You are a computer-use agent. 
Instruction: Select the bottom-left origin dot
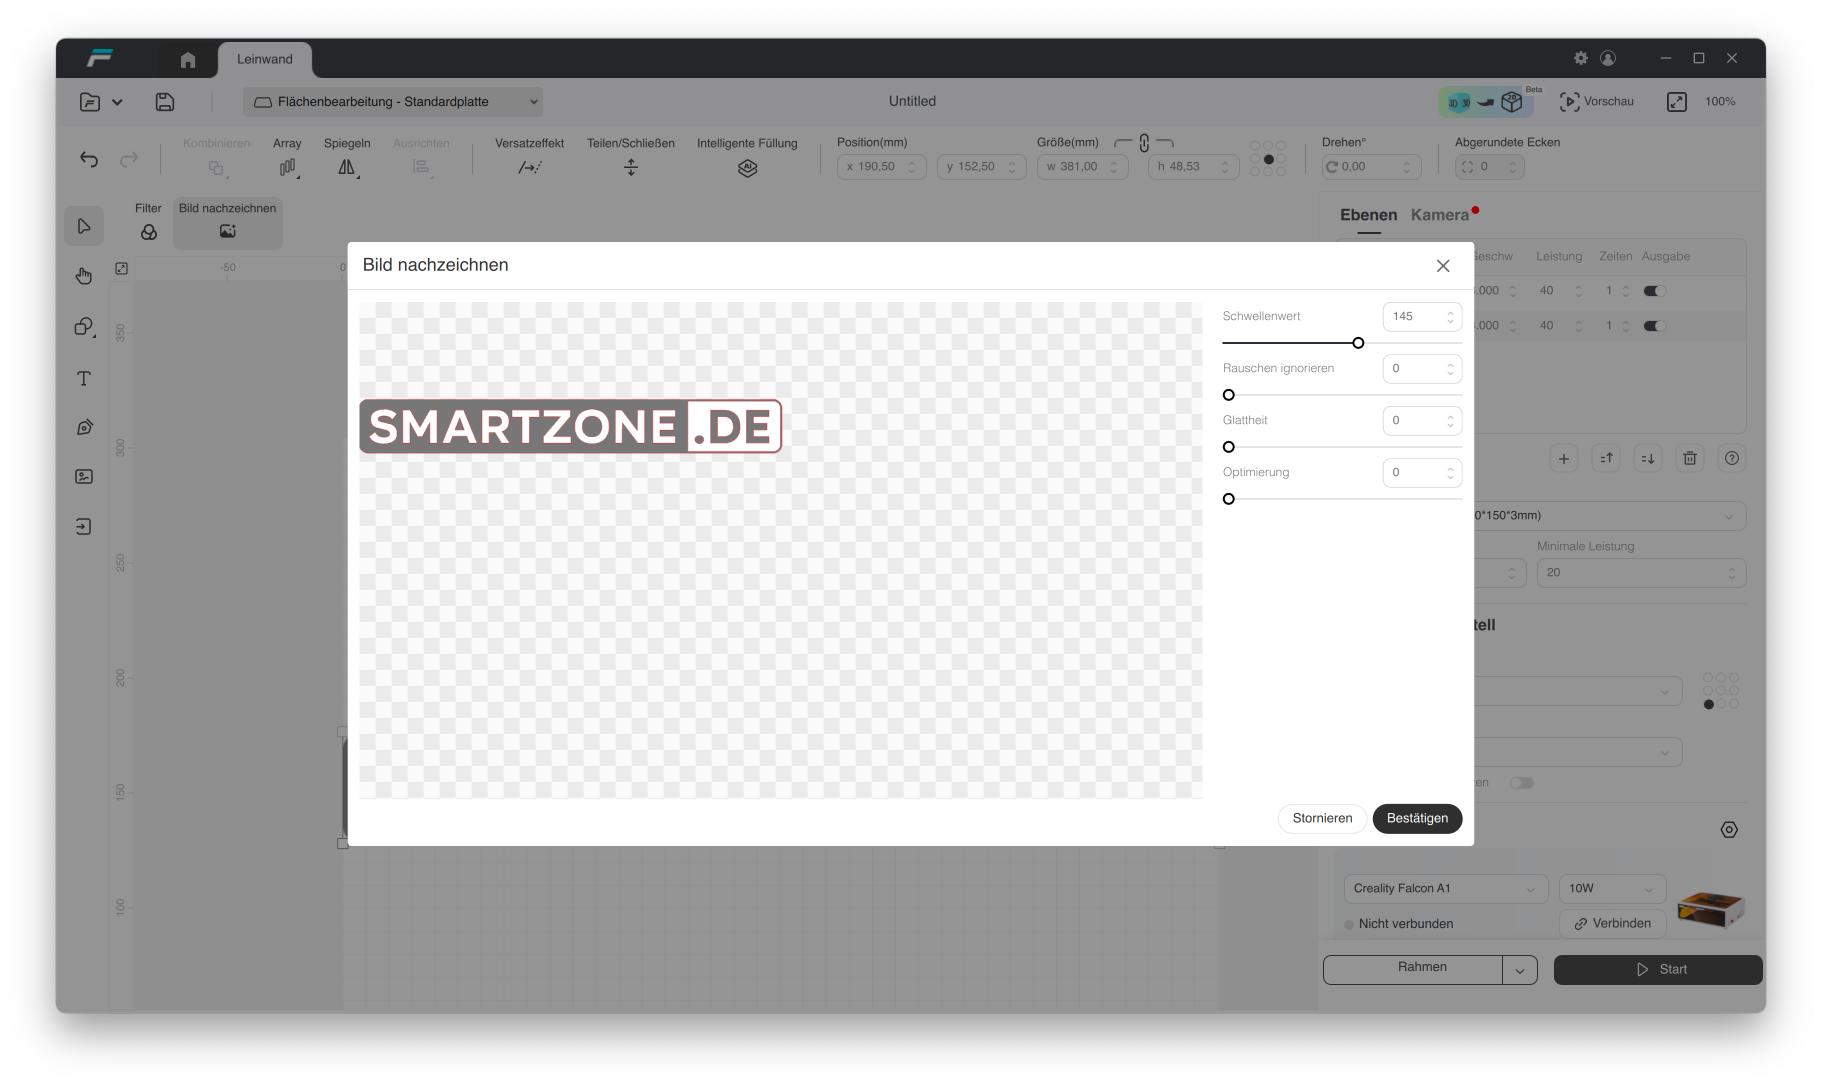[1709, 705]
